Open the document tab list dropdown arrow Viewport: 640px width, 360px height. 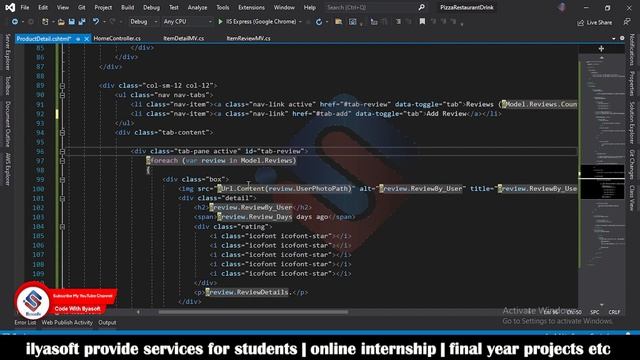click(613, 38)
